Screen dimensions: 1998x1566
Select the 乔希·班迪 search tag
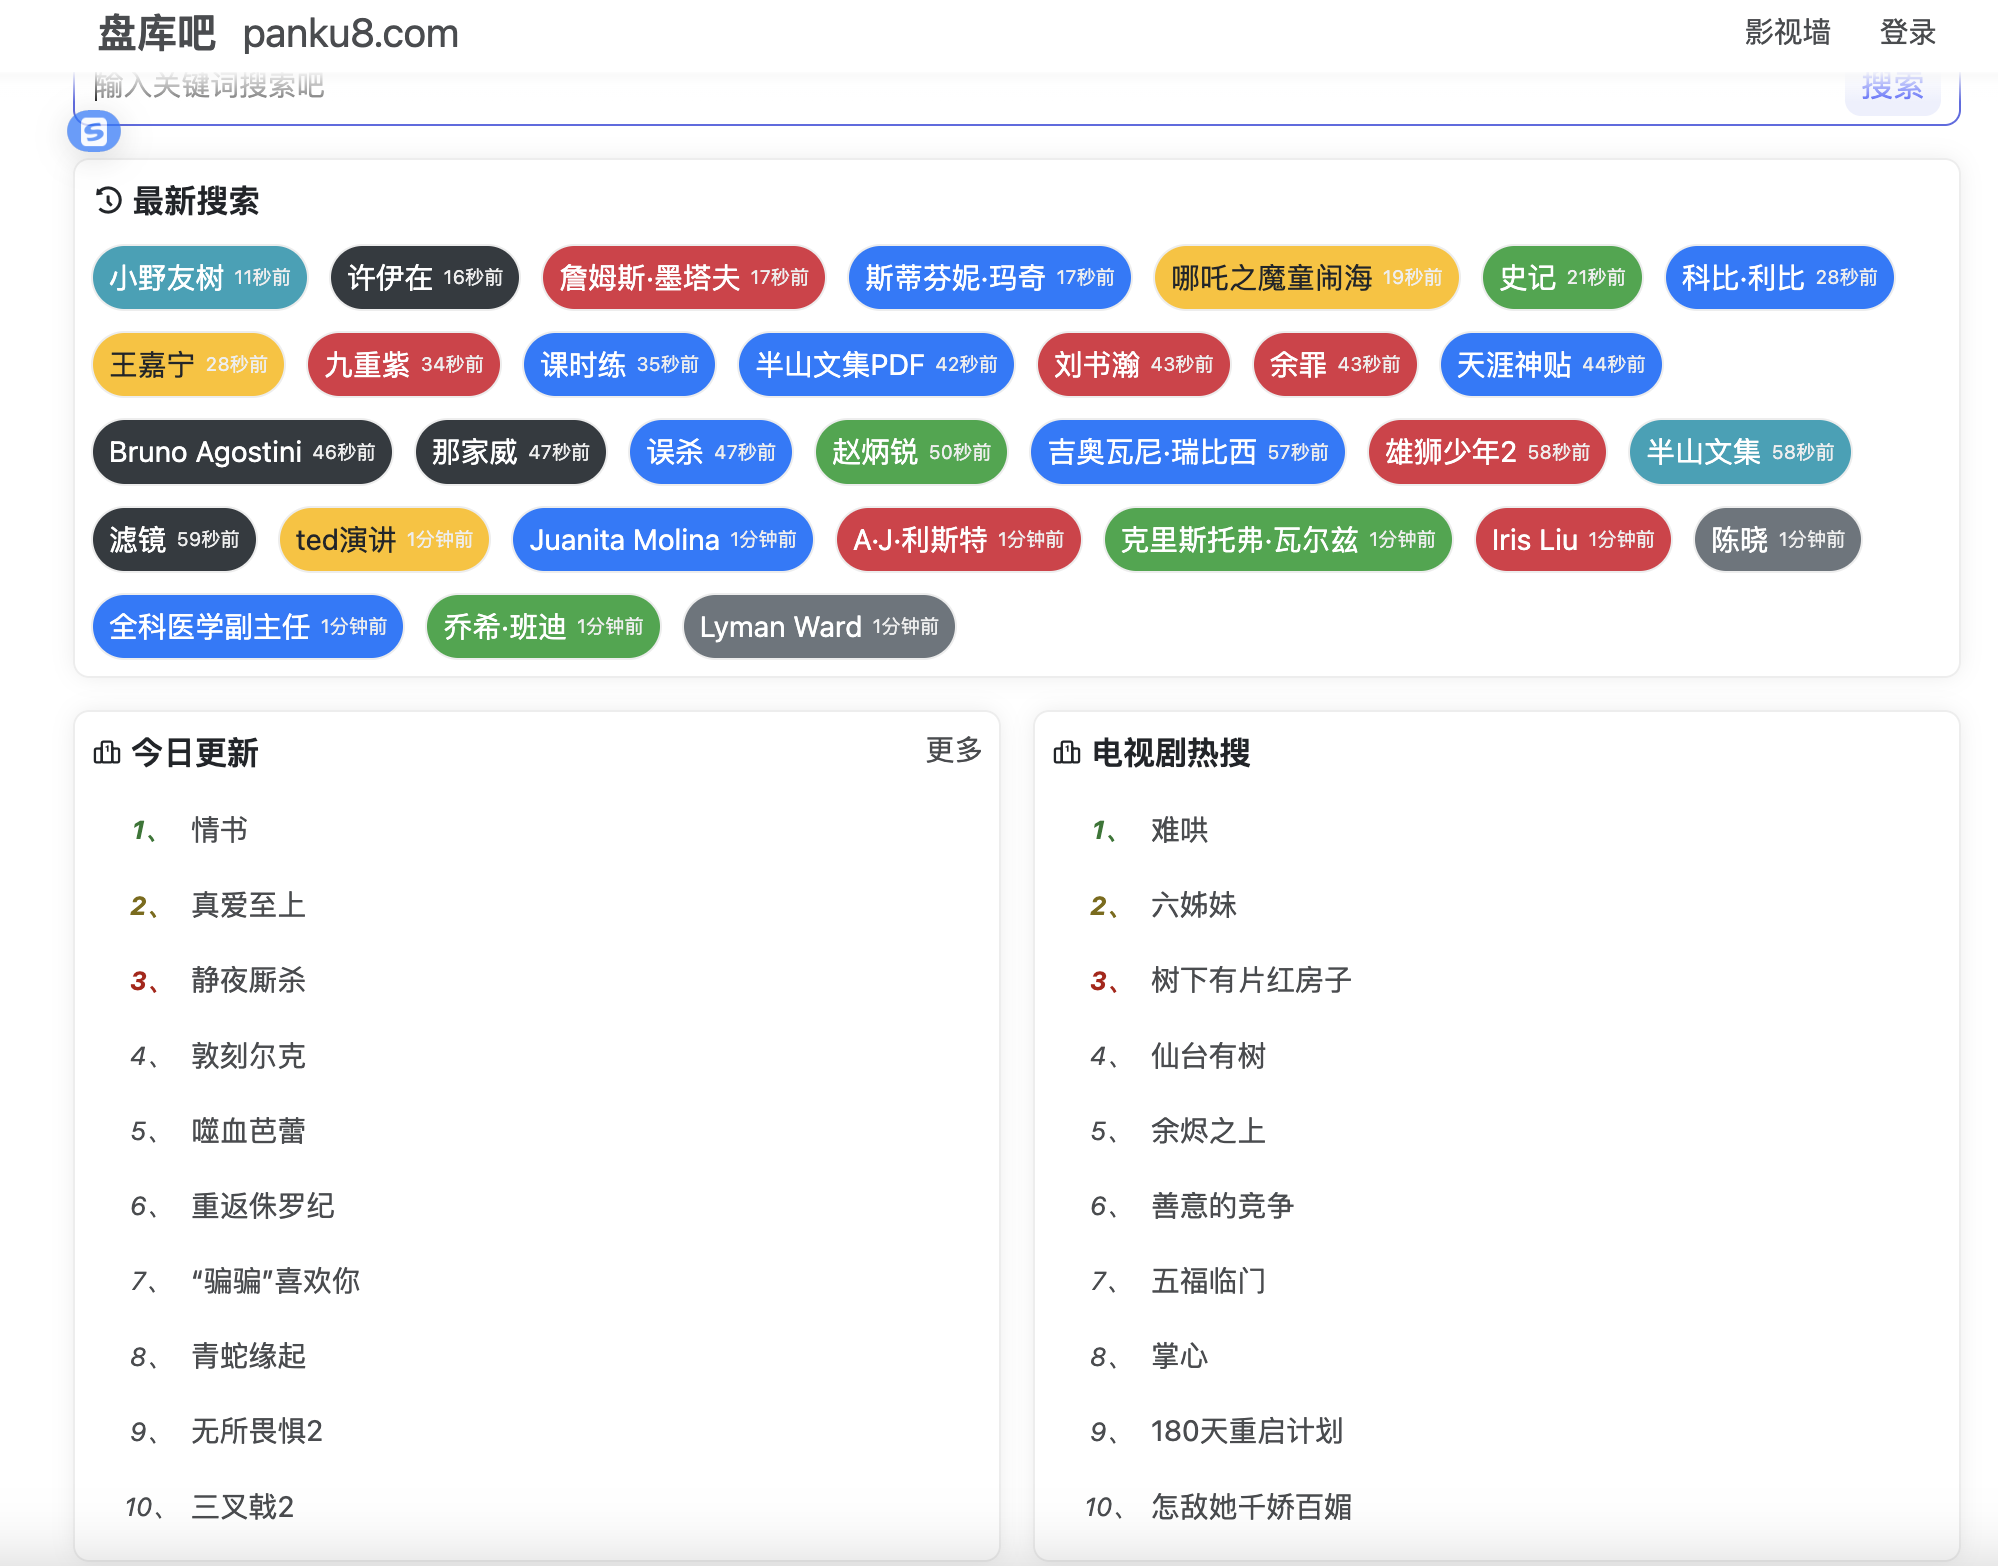coord(543,627)
